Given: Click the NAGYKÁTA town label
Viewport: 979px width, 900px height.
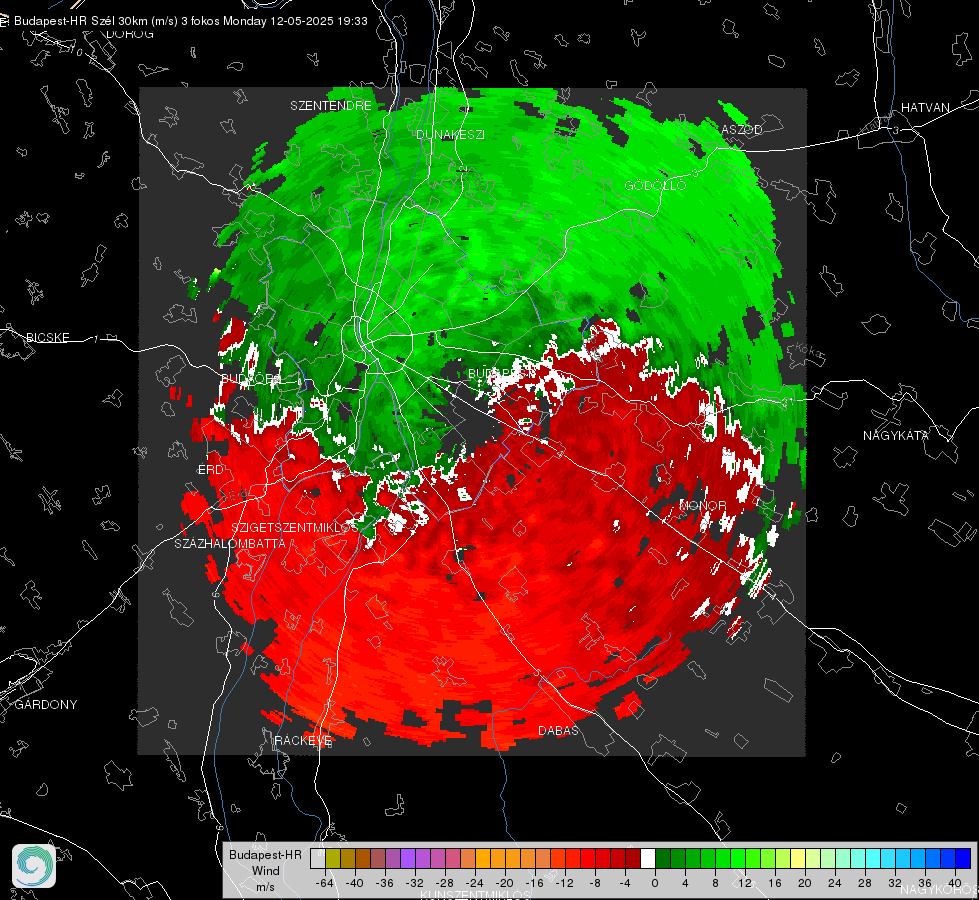Looking at the screenshot, I should click(x=896, y=436).
